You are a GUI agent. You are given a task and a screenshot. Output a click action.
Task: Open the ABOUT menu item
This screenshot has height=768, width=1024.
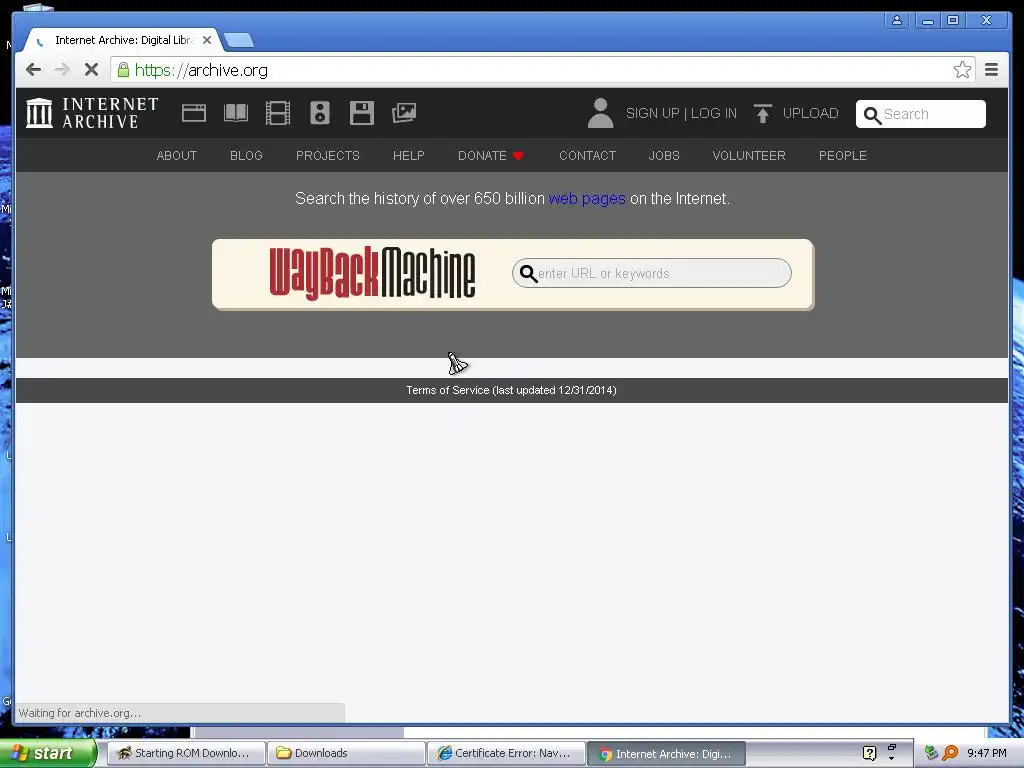(x=176, y=155)
